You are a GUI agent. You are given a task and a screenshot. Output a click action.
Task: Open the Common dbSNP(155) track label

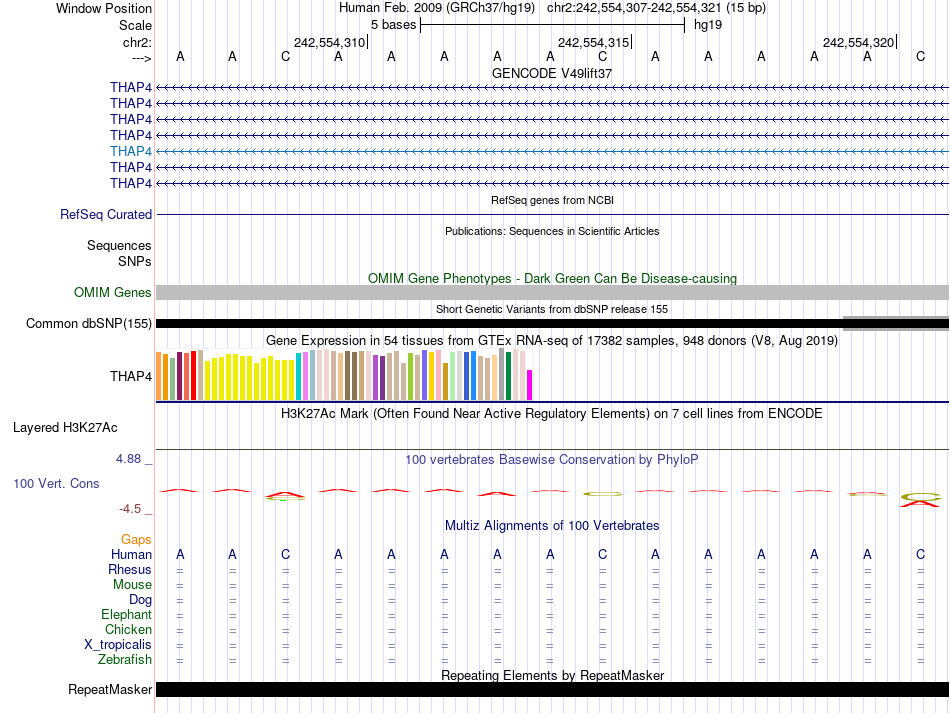pyautogui.click(x=89, y=323)
